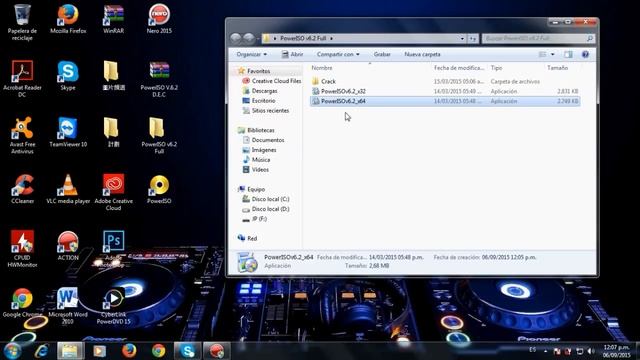Select the Adobe Photoshop desktop icon
640x360 pixels.
tap(113, 249)
